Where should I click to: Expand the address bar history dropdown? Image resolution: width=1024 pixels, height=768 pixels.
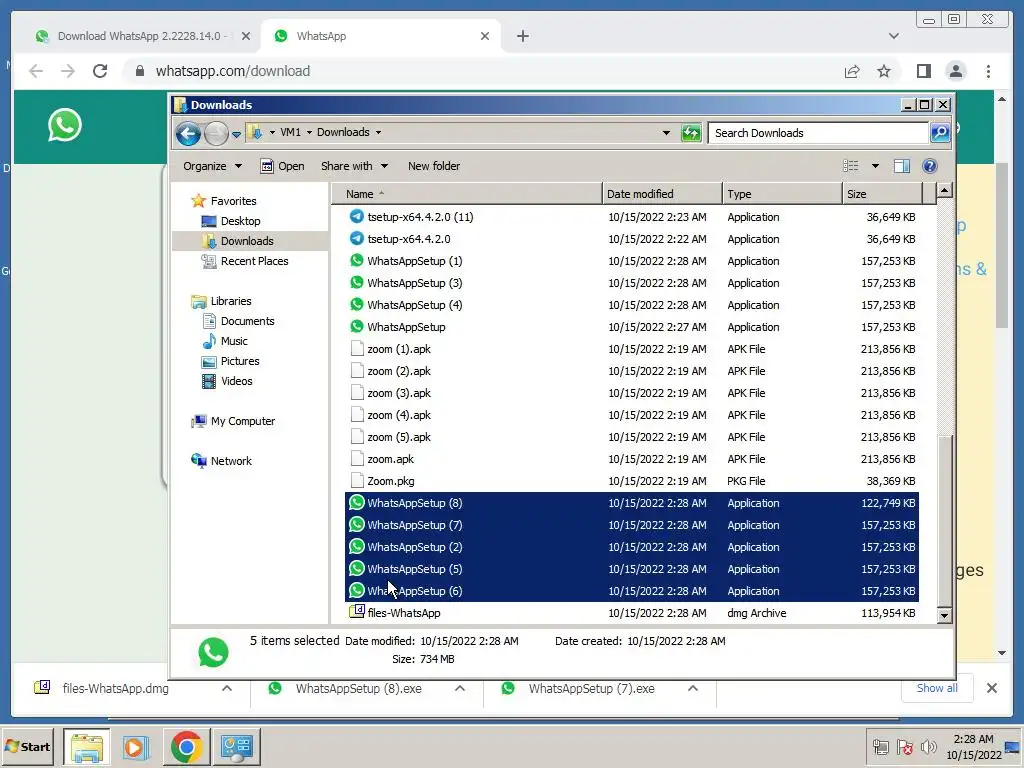click(x=666, y=133)
